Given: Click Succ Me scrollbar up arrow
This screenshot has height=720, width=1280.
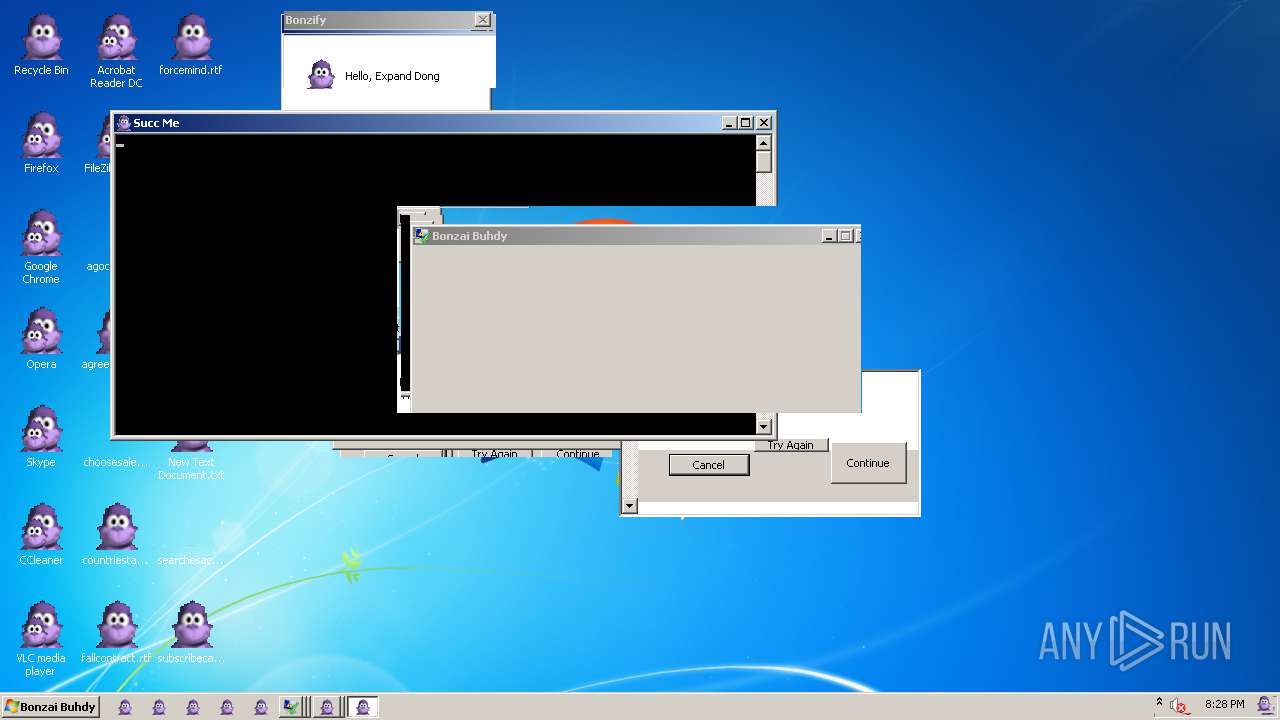Looking at the screenshot, I should pyautogui.click(x=764, y=142).
